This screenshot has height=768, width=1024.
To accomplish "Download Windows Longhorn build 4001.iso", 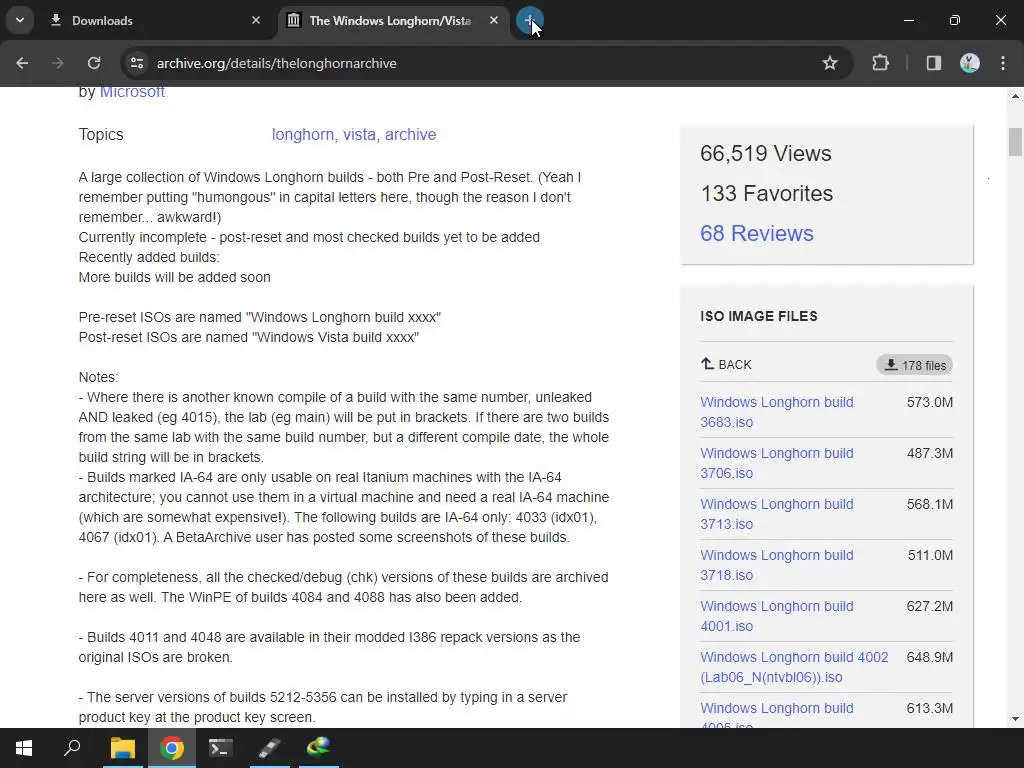I will pos(776,616).
